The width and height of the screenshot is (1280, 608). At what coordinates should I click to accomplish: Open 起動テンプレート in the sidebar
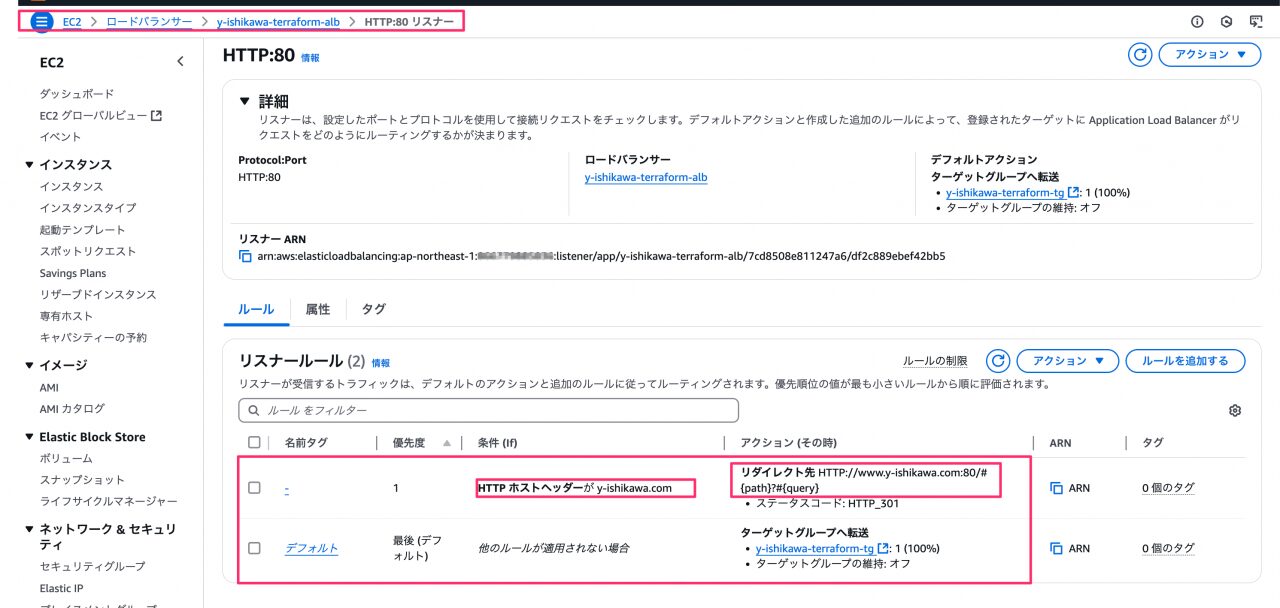(83, 230)
